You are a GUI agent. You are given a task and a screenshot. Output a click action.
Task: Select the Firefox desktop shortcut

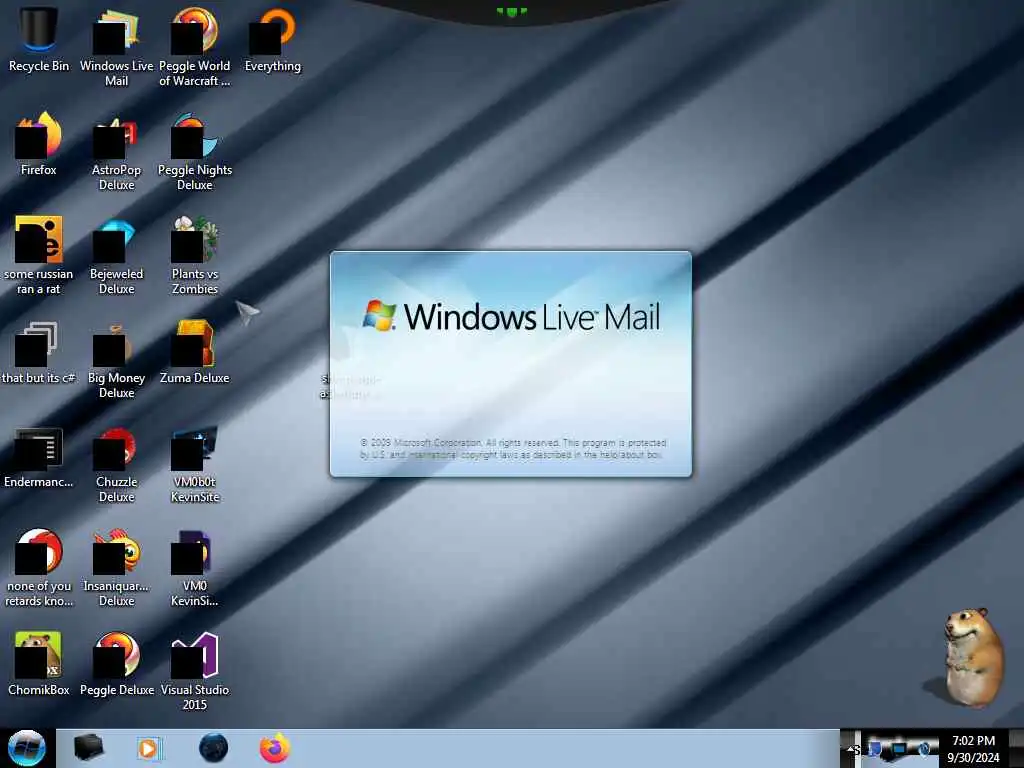38,144
